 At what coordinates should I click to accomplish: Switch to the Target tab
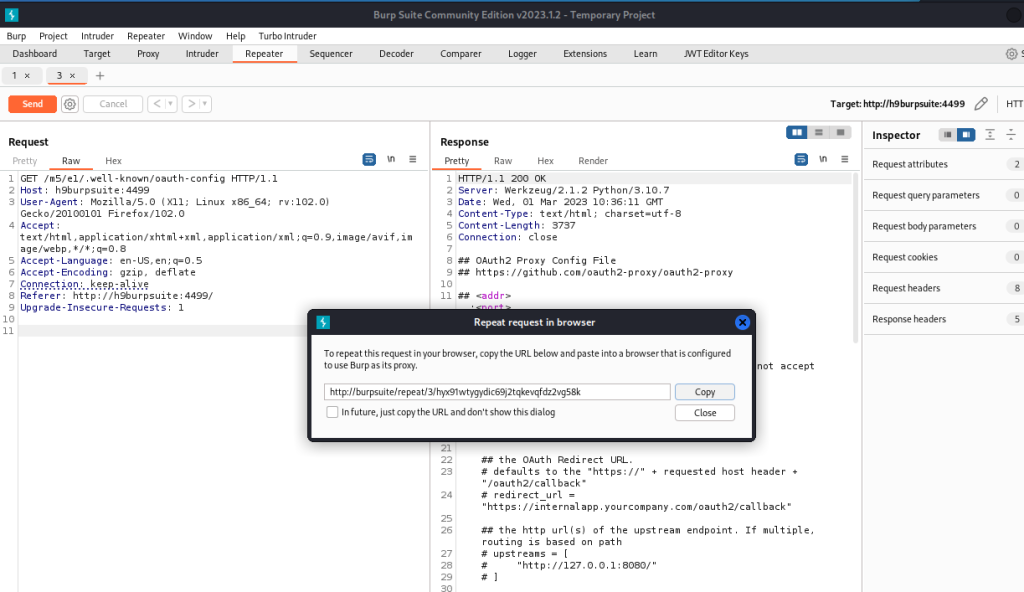pos(97,54)
